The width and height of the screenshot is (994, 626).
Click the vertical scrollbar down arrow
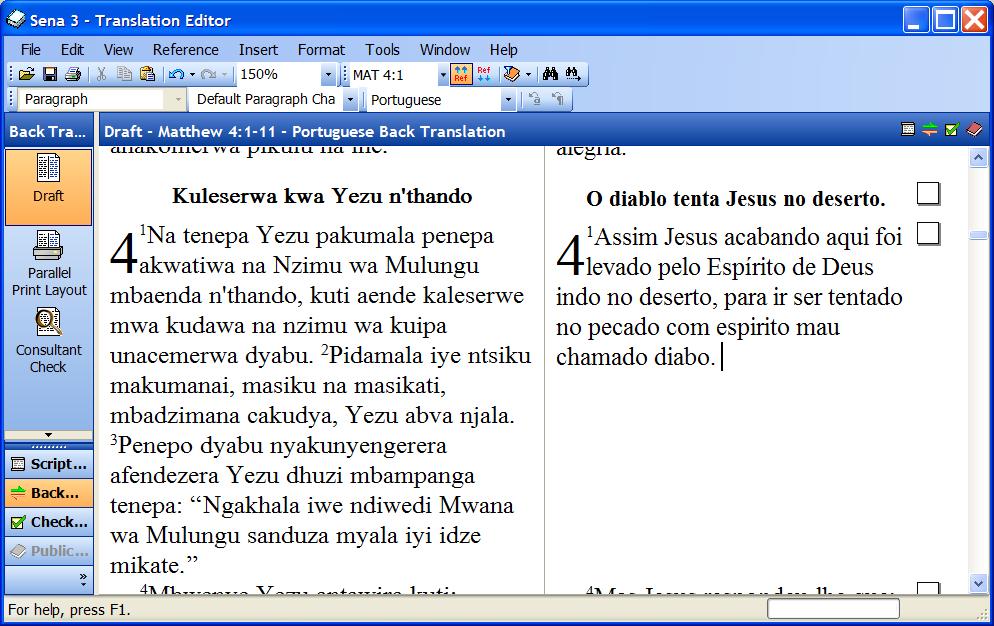coord(978,583)
